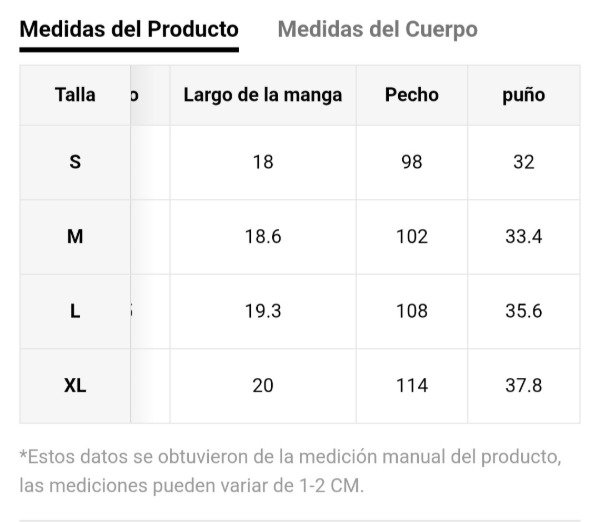
Task: Switch to the Medidas del Cuerpo tab
Action: (377, 29)
